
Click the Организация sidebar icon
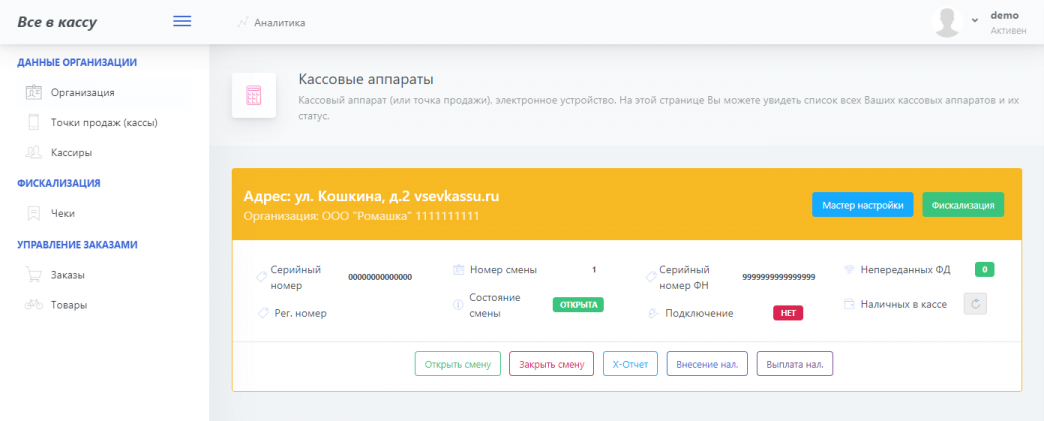coord(34,93)
